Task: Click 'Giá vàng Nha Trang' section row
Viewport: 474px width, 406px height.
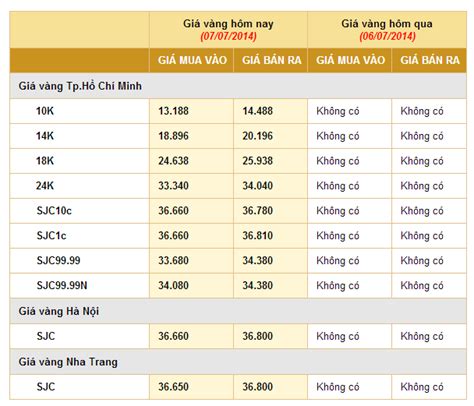Action: click(238, 362)
